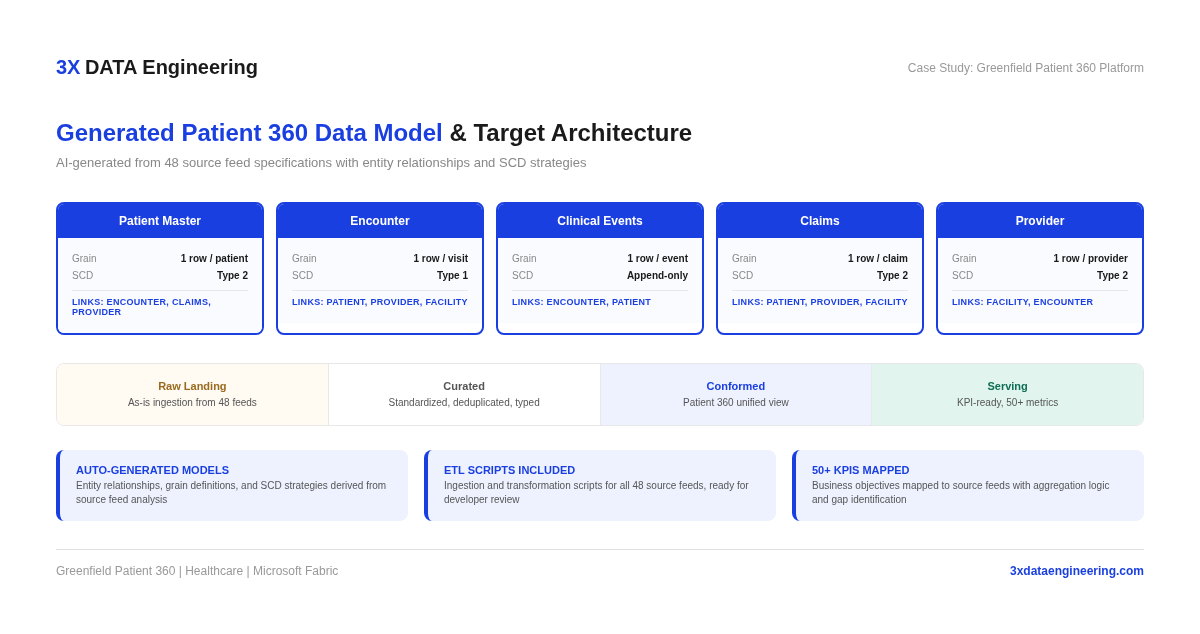Open the Encounter card header

(380, 221)
